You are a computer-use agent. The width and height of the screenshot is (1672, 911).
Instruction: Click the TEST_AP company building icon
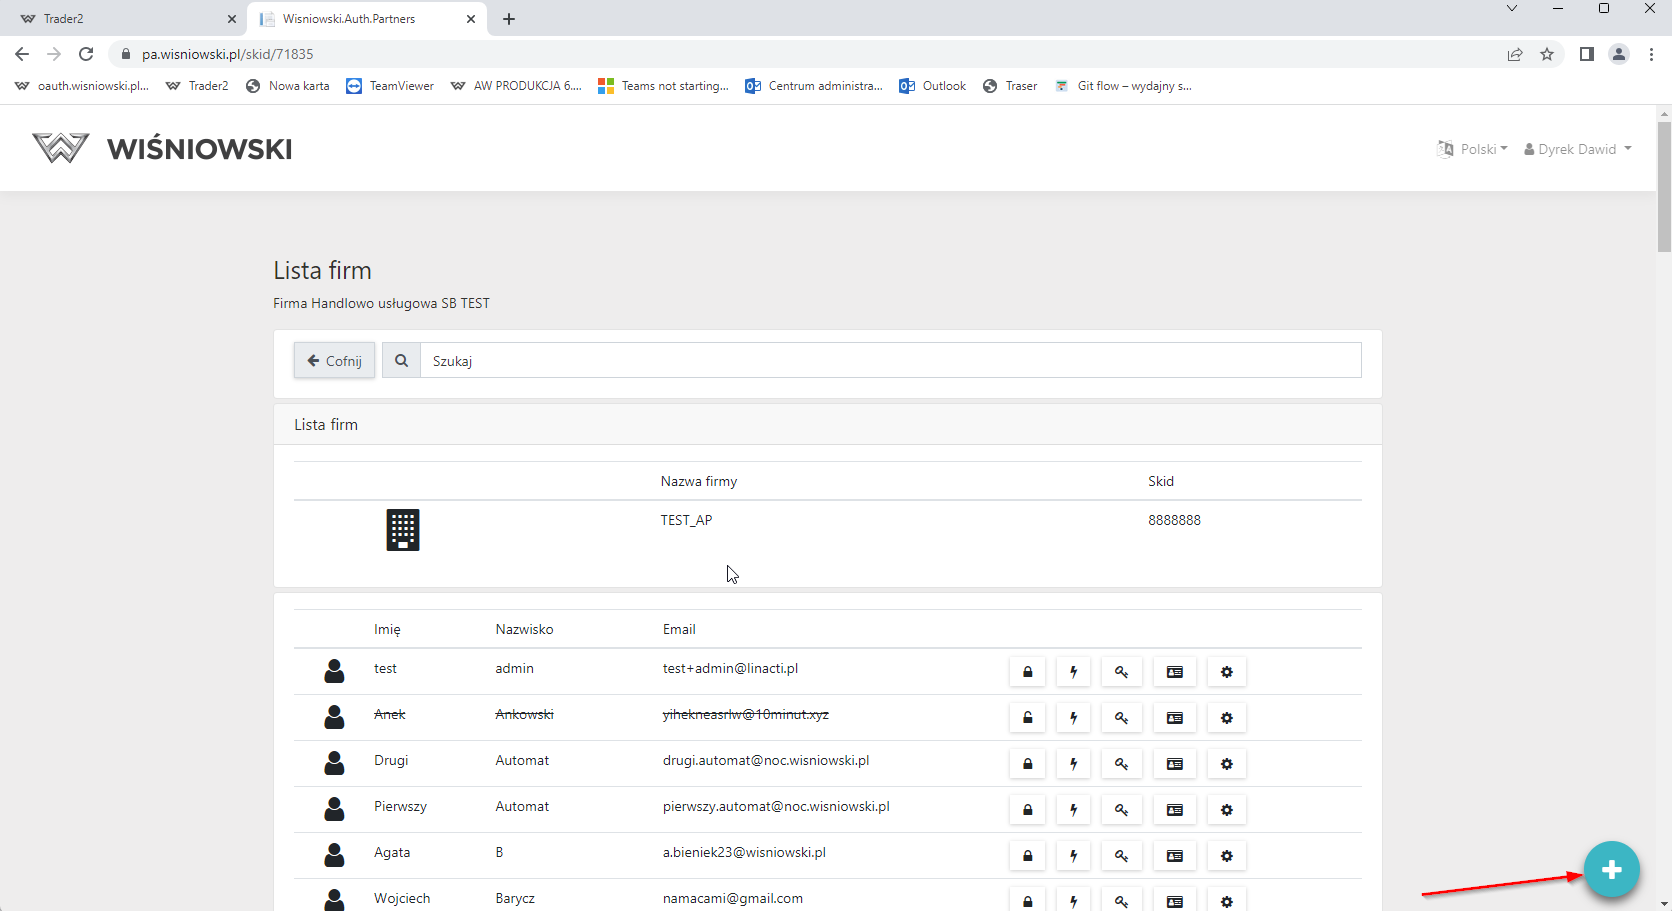tap(403, 530)
